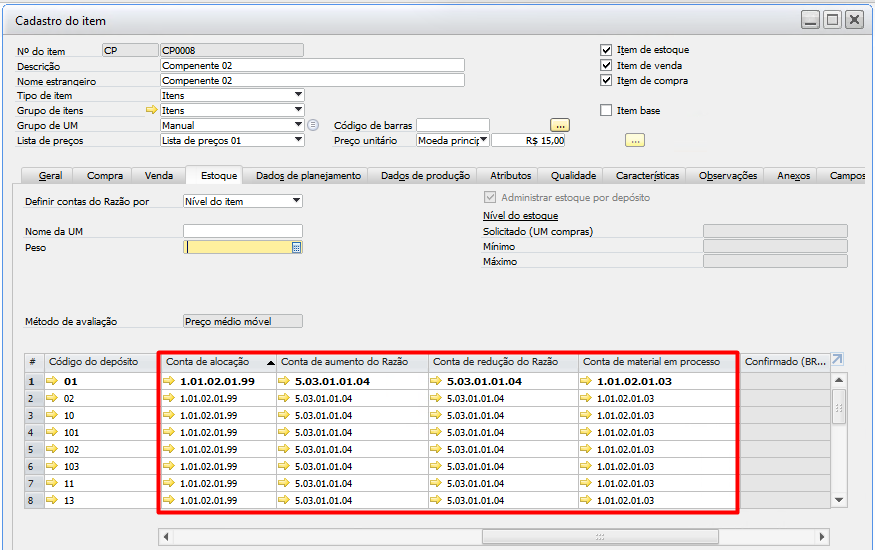Click the expand table icon at grid corner
The height and width of the screenshot is (550, 875).
click(837, 360)
